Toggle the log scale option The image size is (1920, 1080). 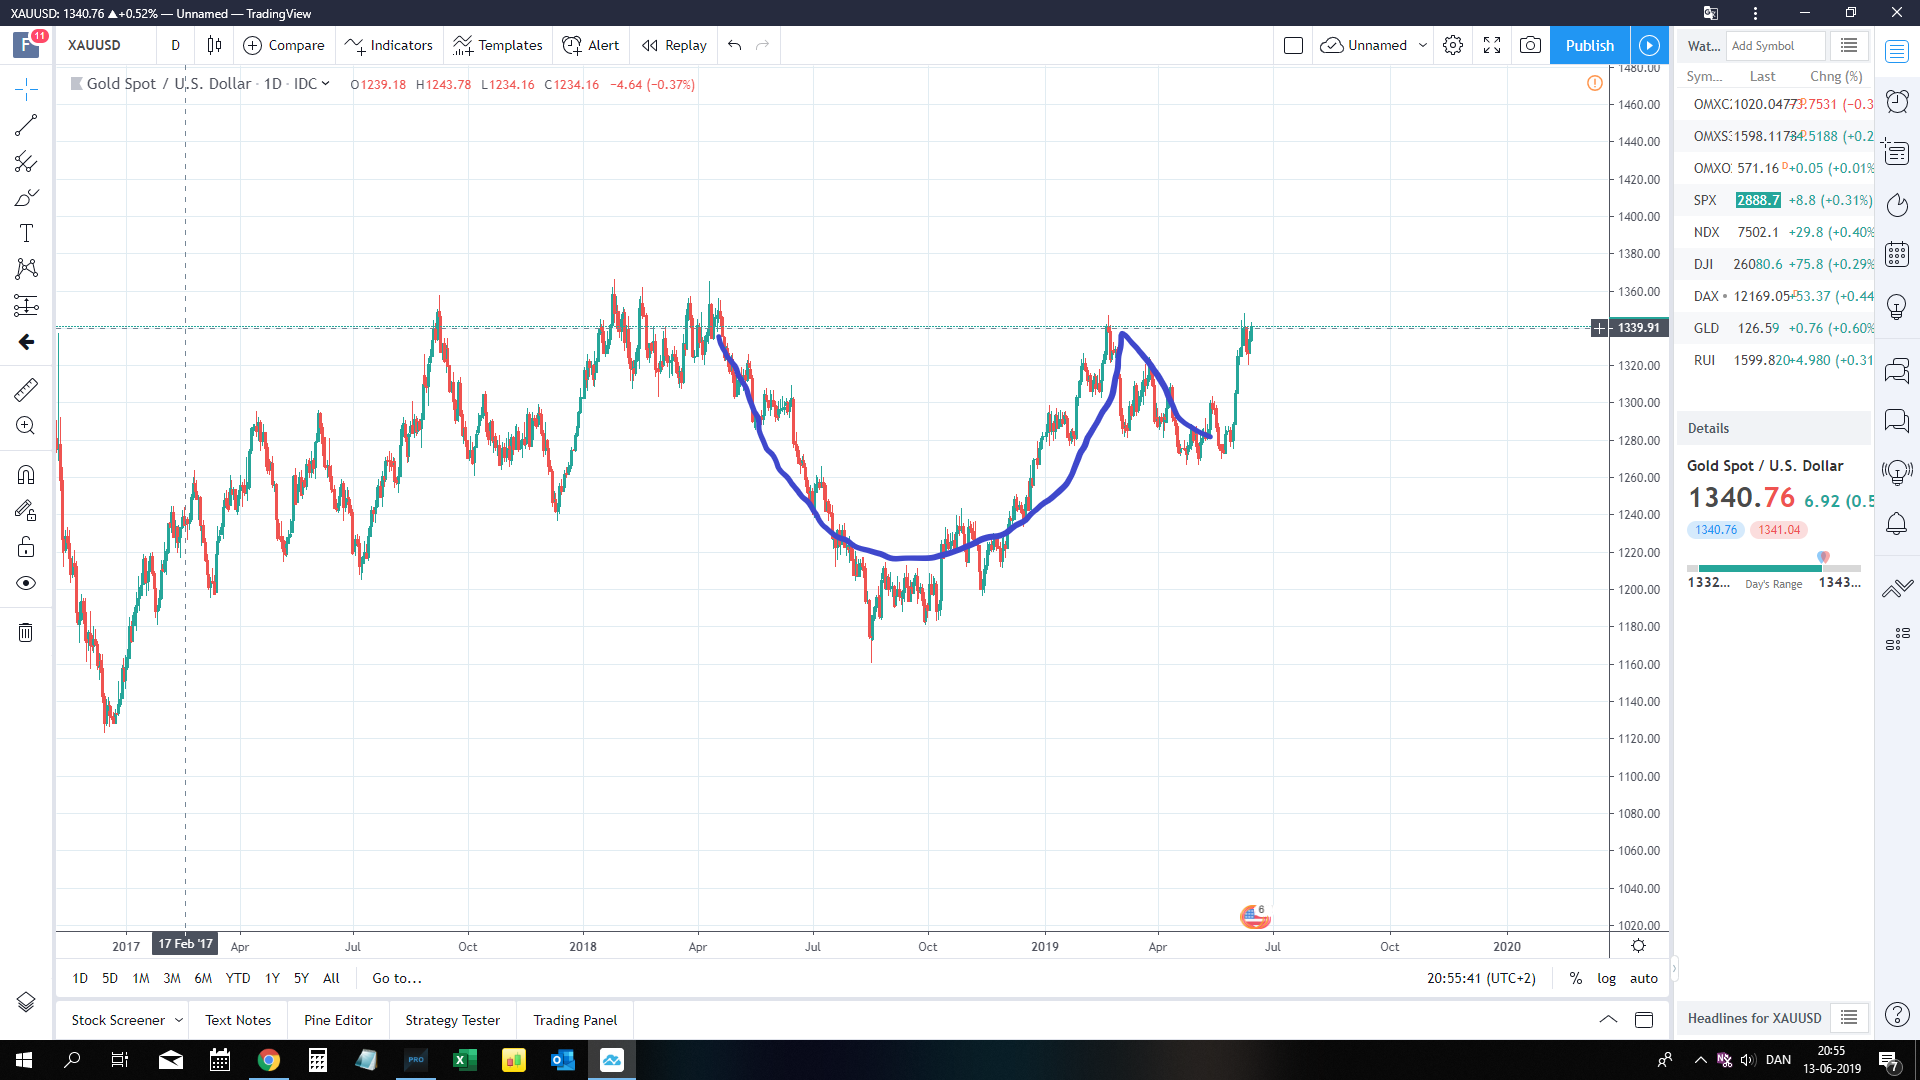point(1606,978)
